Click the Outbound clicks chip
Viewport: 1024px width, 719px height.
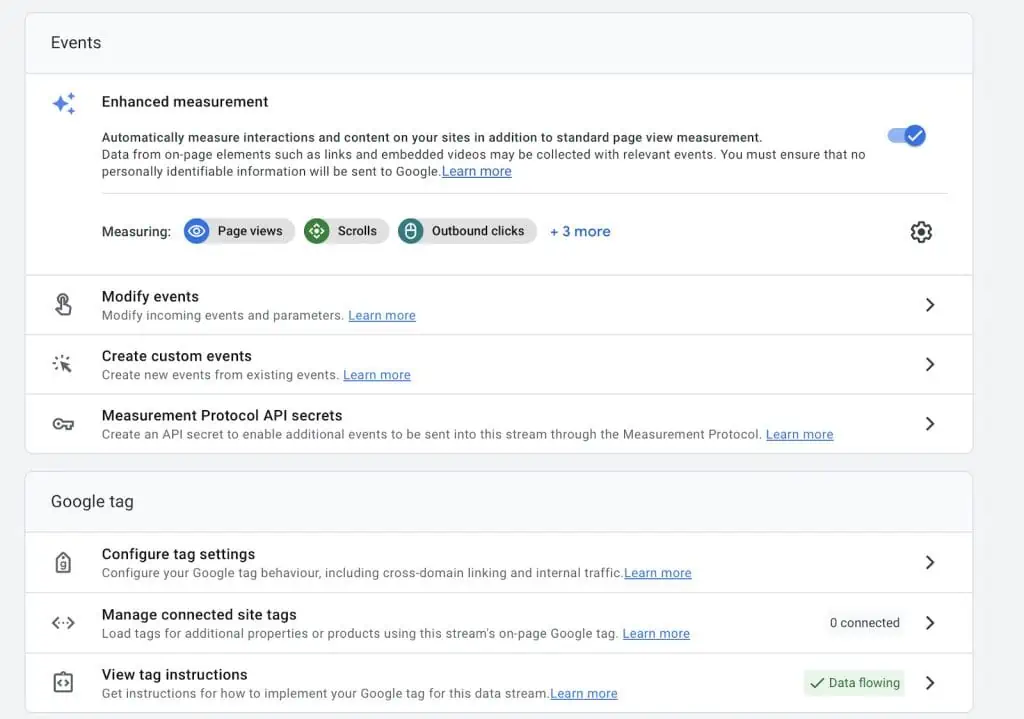tap(467, 231)
